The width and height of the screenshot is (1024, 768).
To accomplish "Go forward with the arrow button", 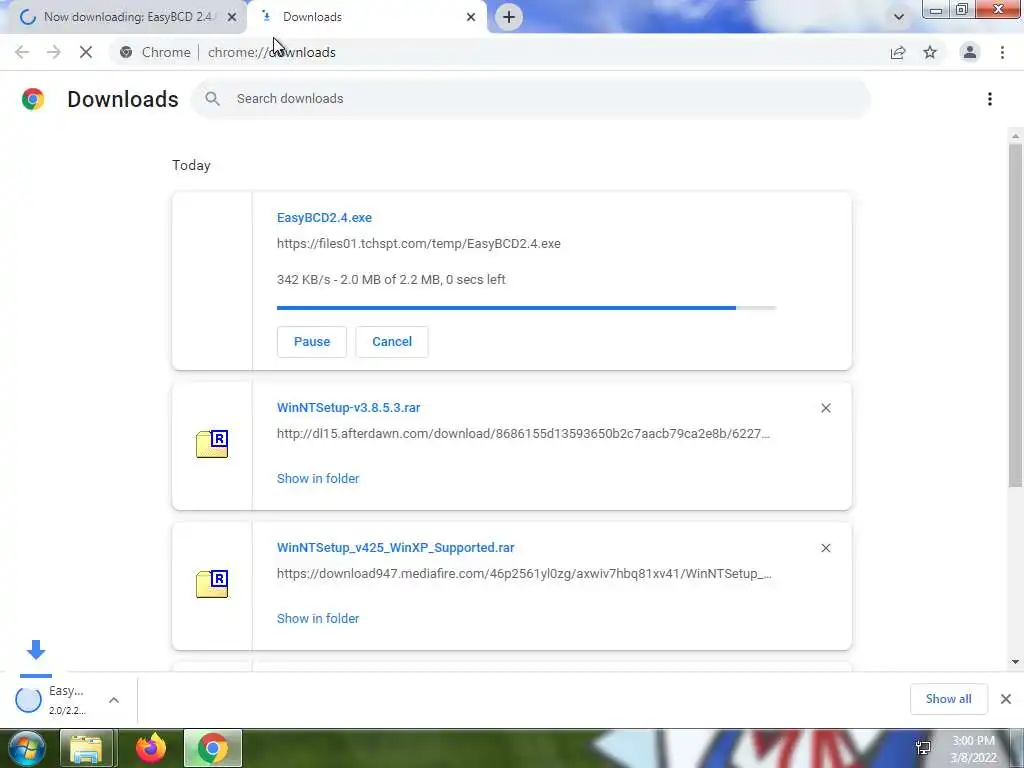I will tap(54, 52).
